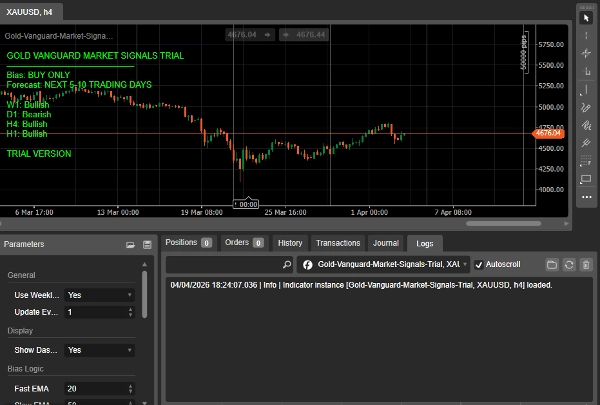Select the vertical line drawing tool

[x=586, y=90]
